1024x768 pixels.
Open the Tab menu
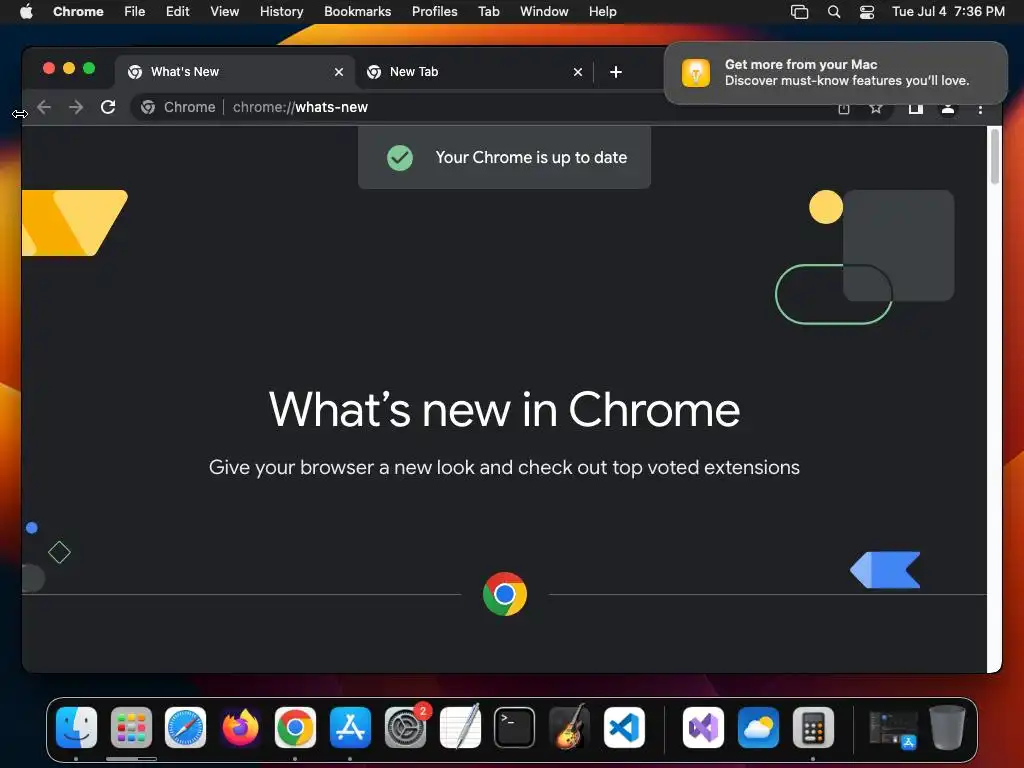click(x=488, y=12)
